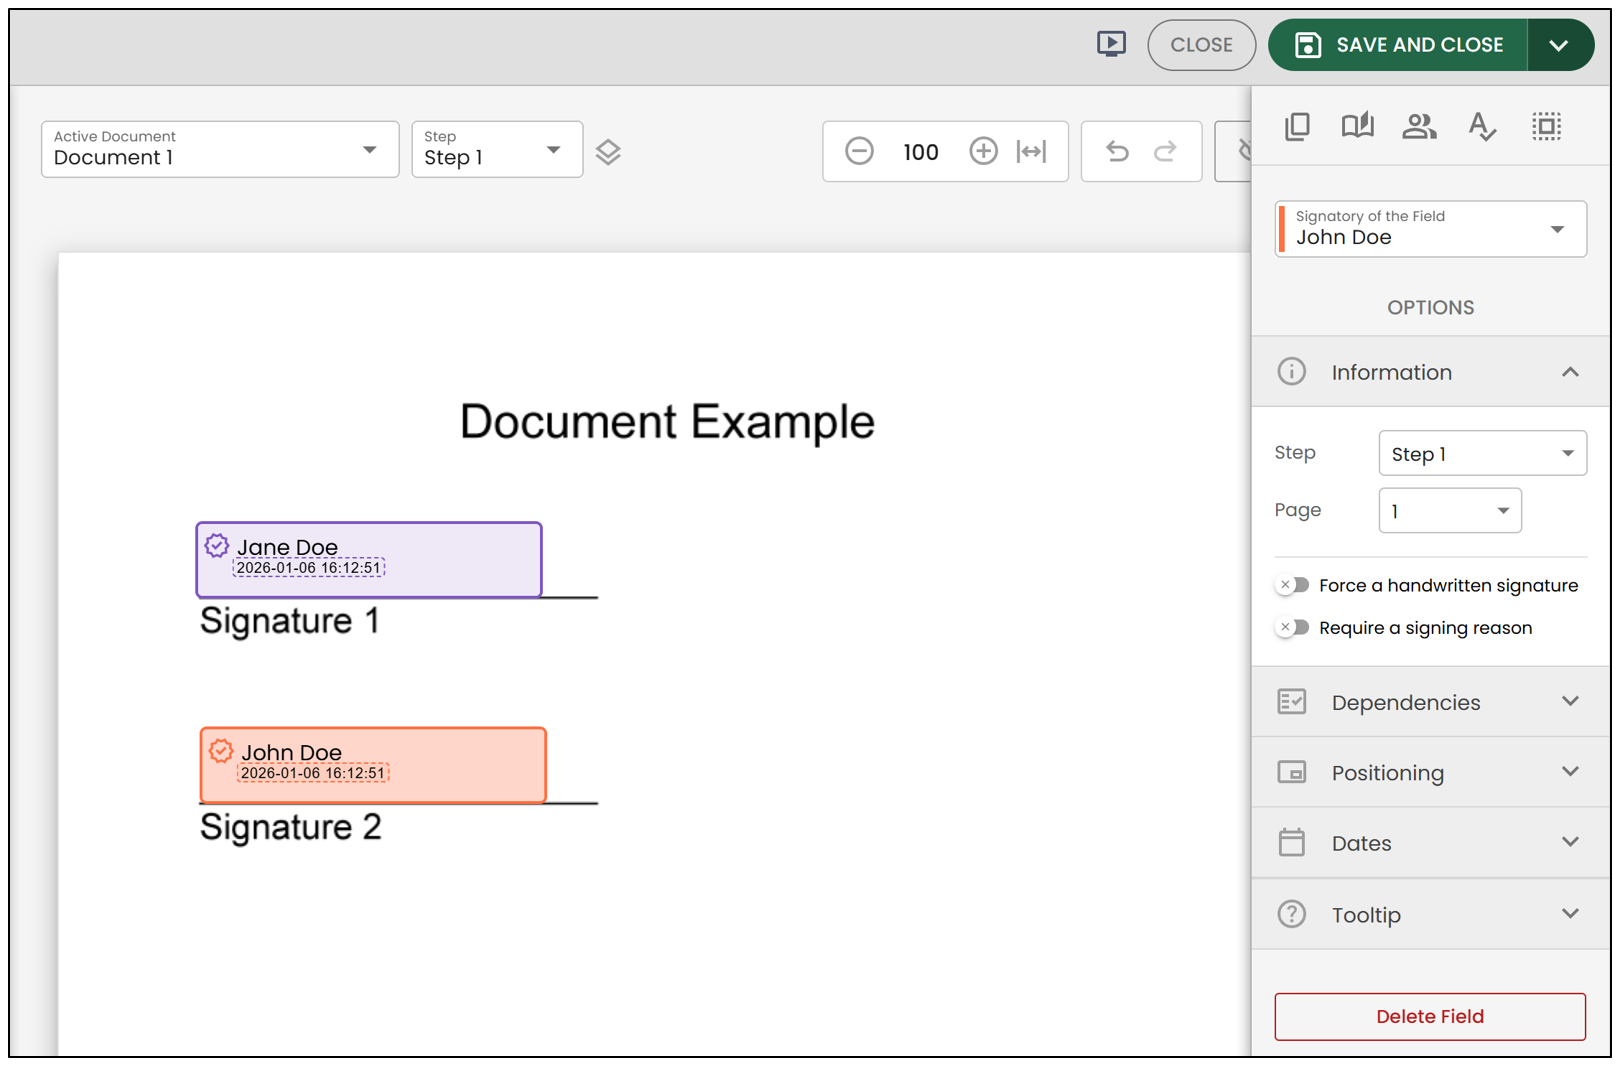Zoom out with the minus icon
The image size is (1619, 1067).
(x=859, y=151)
